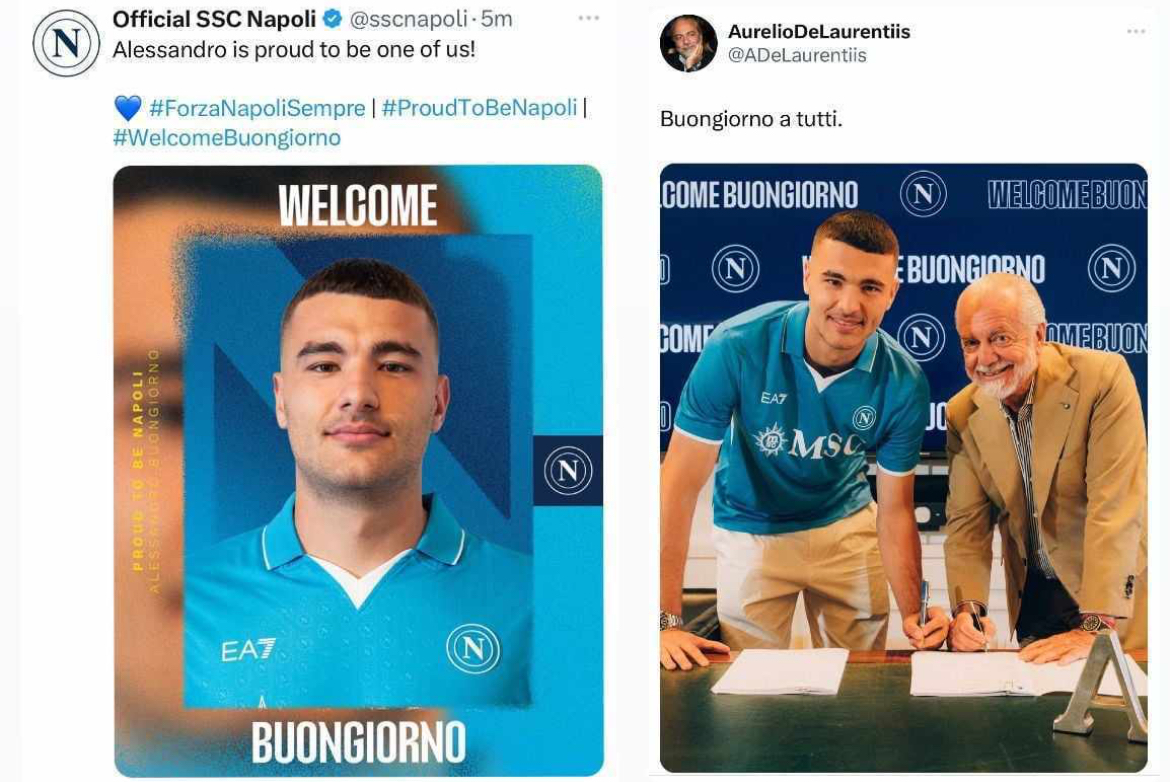Screen dimensions: 1170x782
Task: Click the EA7 logo on poster jersey
Action: (x=248, y=650)
